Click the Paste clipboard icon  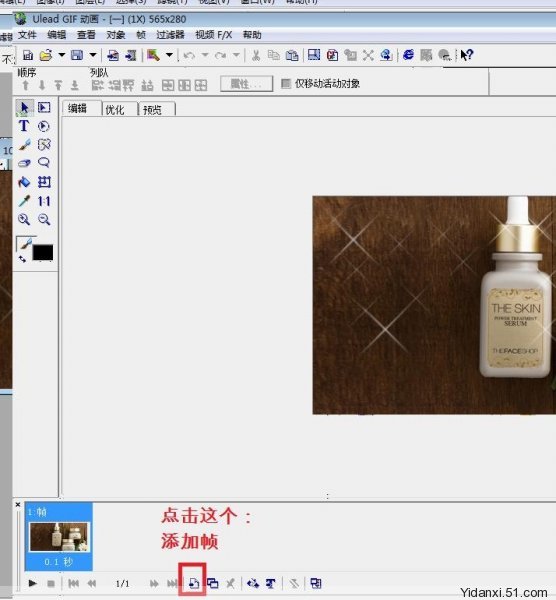point(292,55)
